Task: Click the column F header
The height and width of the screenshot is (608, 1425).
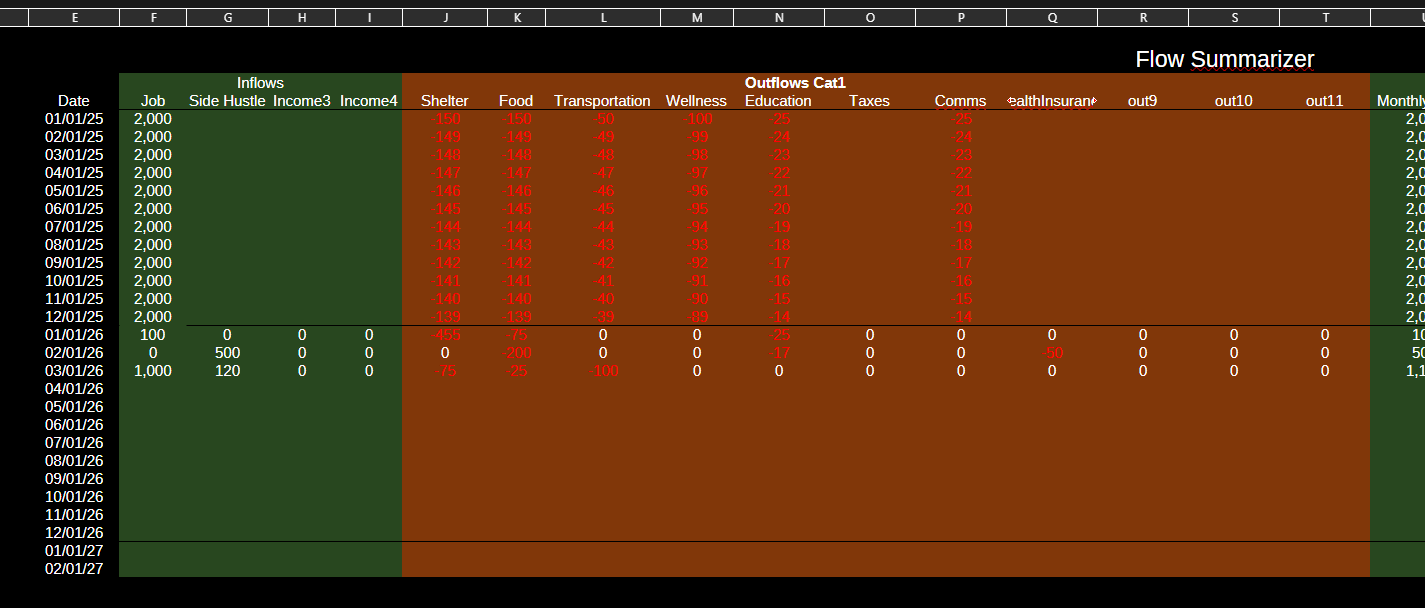Action: [x=153, y=18]
